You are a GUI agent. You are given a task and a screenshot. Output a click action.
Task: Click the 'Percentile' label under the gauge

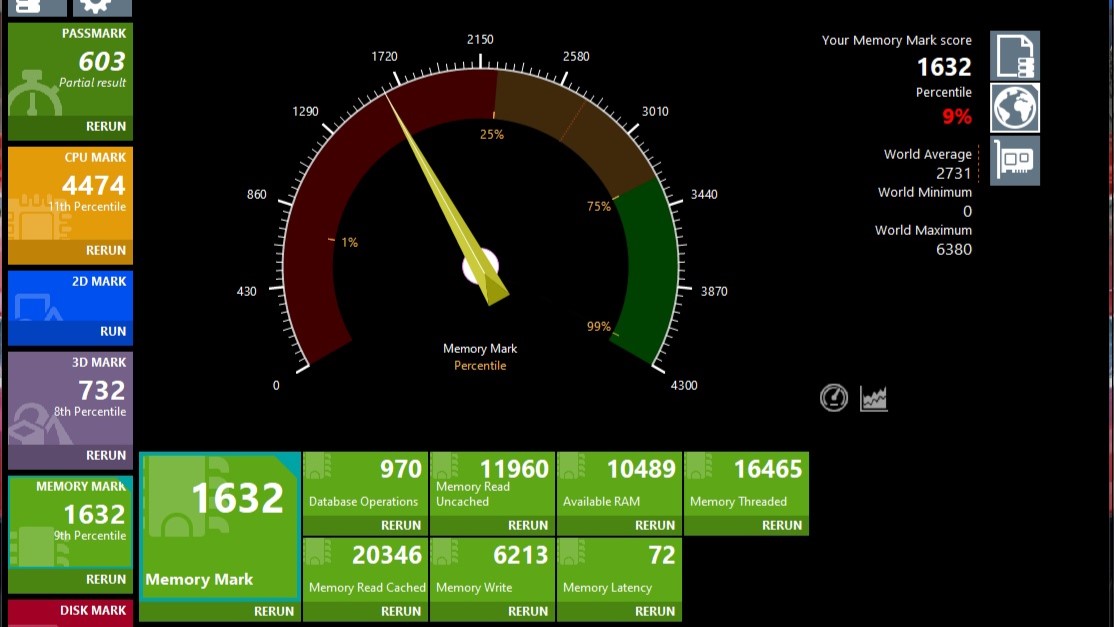480,366
